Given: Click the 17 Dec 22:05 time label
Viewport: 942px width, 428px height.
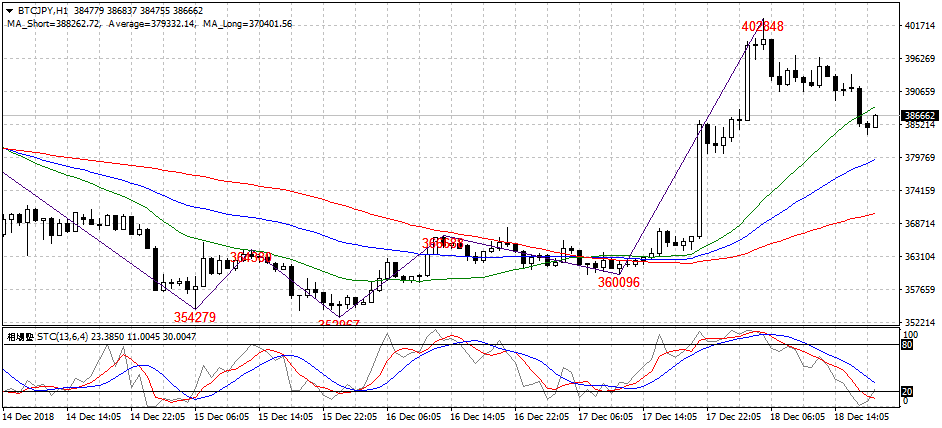Looking at the screenshot, I should (735, 416).
